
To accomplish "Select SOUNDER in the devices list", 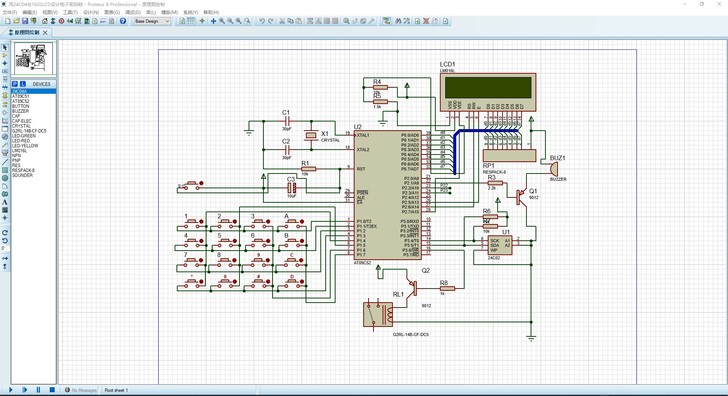I will pyautogui.click(x=22, y=175).
